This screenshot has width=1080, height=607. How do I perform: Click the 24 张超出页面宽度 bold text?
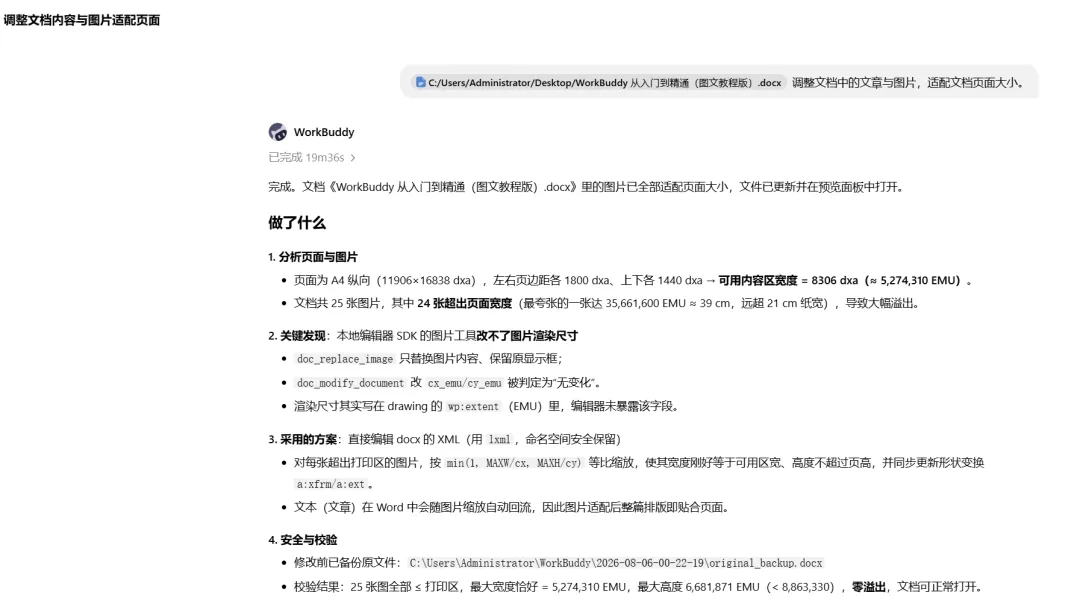(465, 303)
